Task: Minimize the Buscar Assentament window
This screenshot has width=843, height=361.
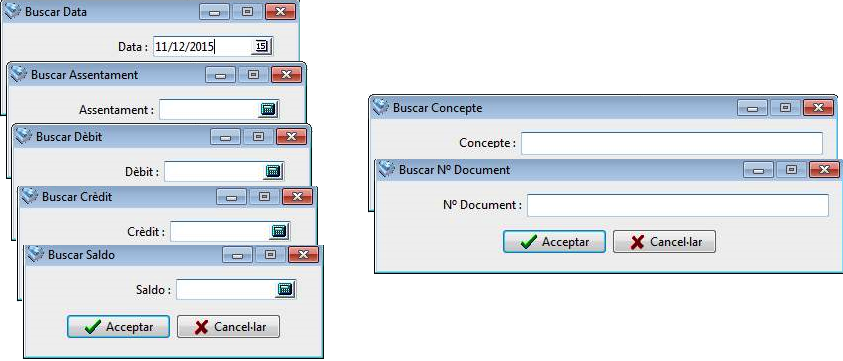Action: click(x=220, y=74)
